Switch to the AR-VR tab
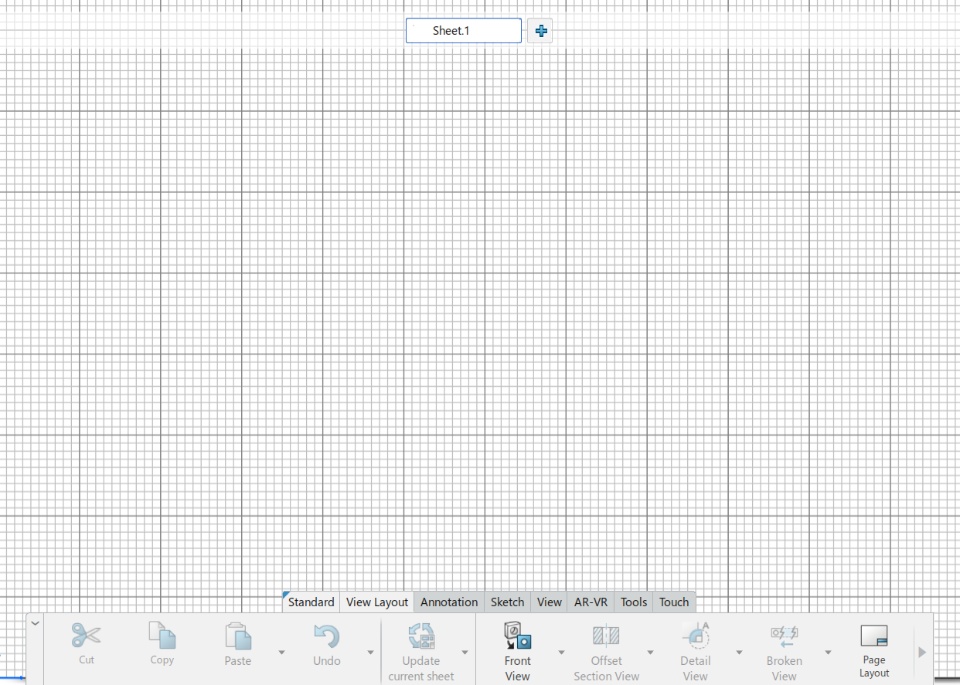 pyautogui.click(x=591, y=602)
